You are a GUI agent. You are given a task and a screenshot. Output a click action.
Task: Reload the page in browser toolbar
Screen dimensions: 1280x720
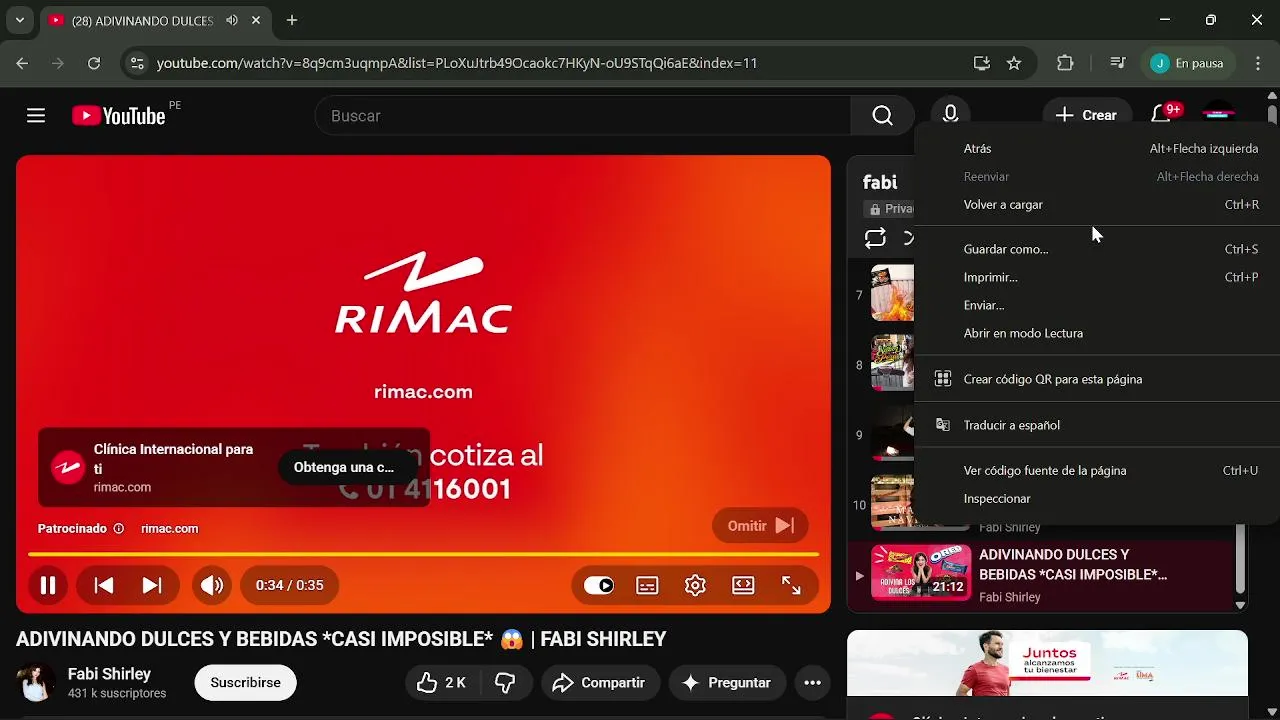[x=94, y=63]
